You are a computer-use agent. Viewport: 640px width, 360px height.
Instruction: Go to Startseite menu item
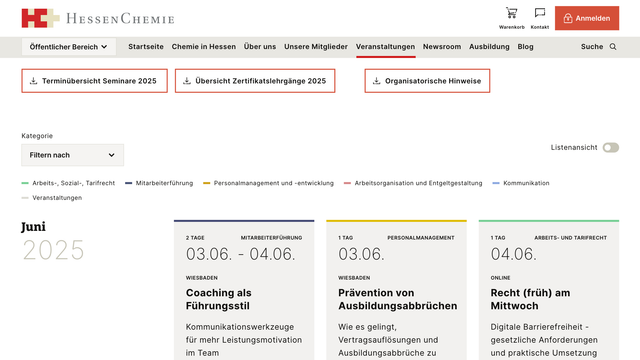pyautogui.click(x=146, y=47)
